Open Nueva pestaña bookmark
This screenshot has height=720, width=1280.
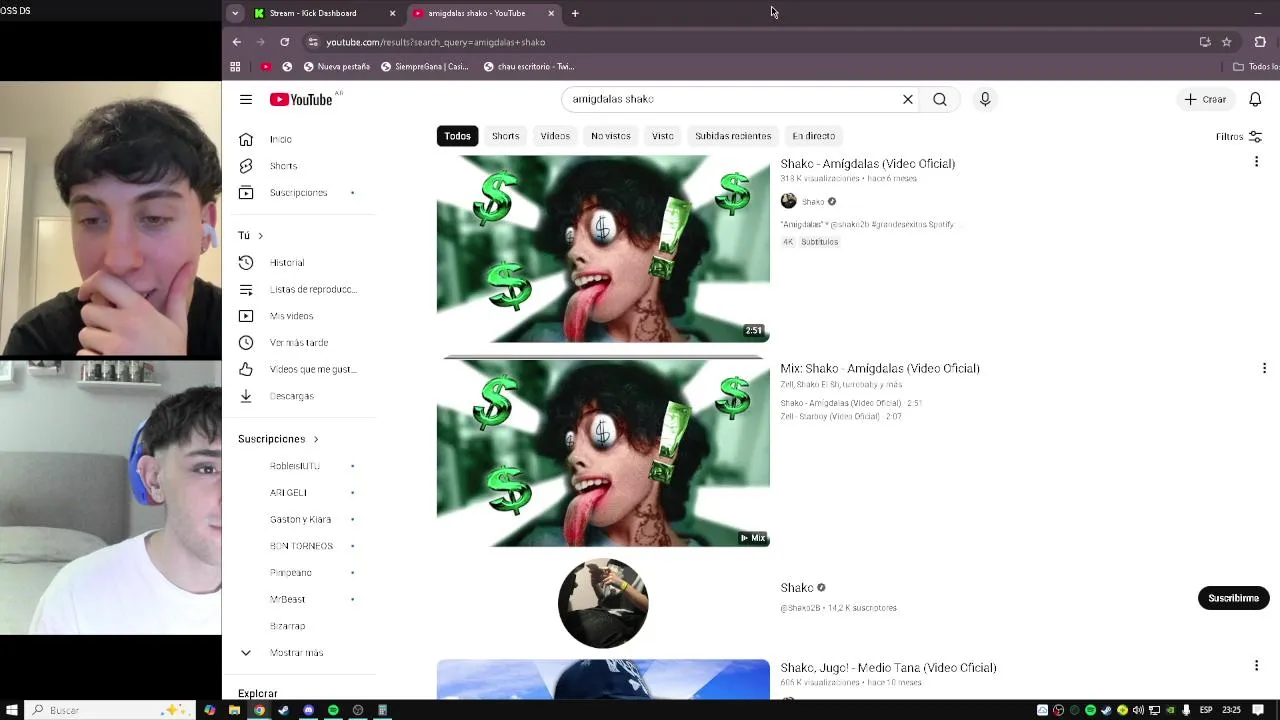[336, 67]
